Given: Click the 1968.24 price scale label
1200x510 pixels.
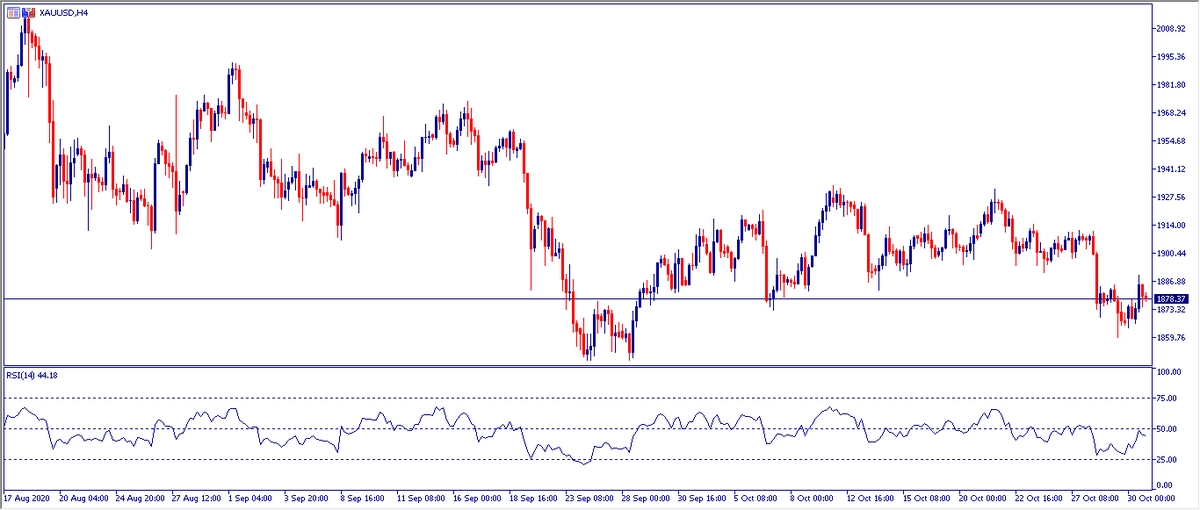Looking at the screenshot, I should coord(1170,113).
